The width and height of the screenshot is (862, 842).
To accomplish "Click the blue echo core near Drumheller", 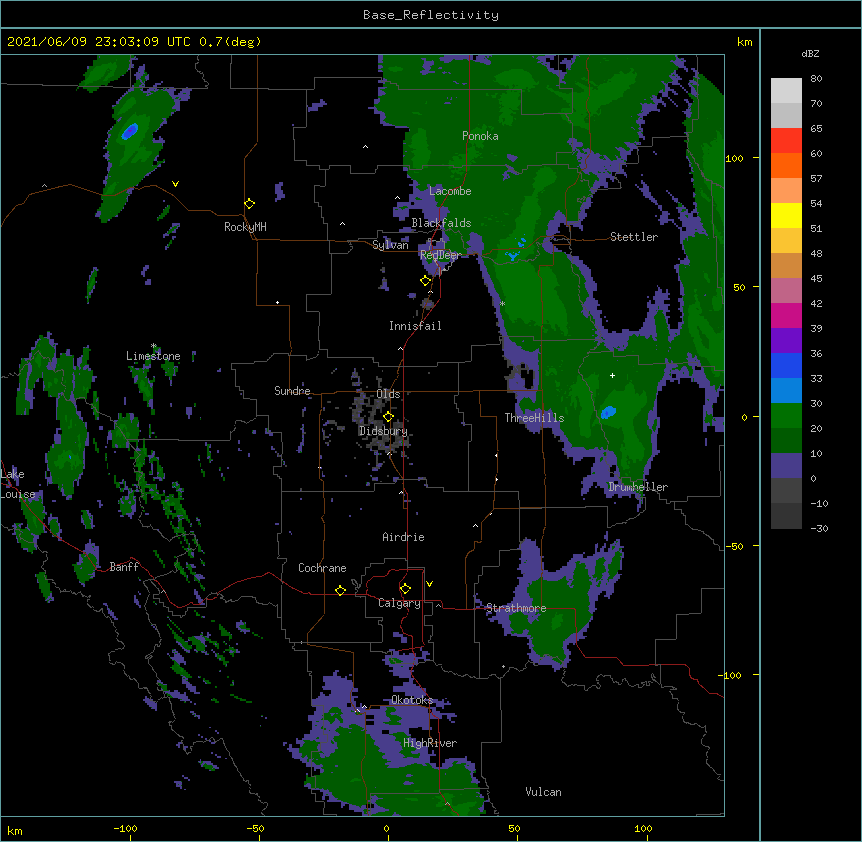I will 608,412.
